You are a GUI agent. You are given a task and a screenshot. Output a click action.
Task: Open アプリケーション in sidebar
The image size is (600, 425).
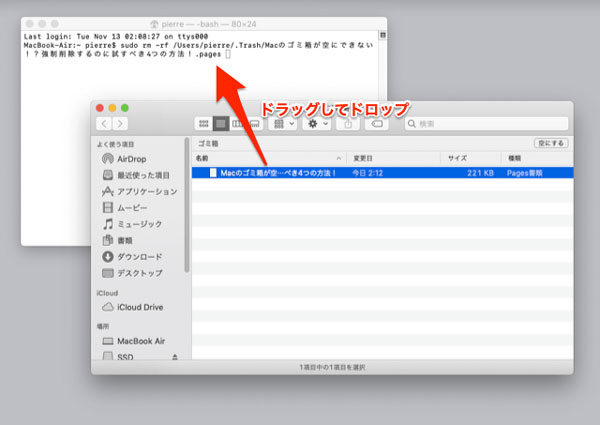(x=140, y=191)
